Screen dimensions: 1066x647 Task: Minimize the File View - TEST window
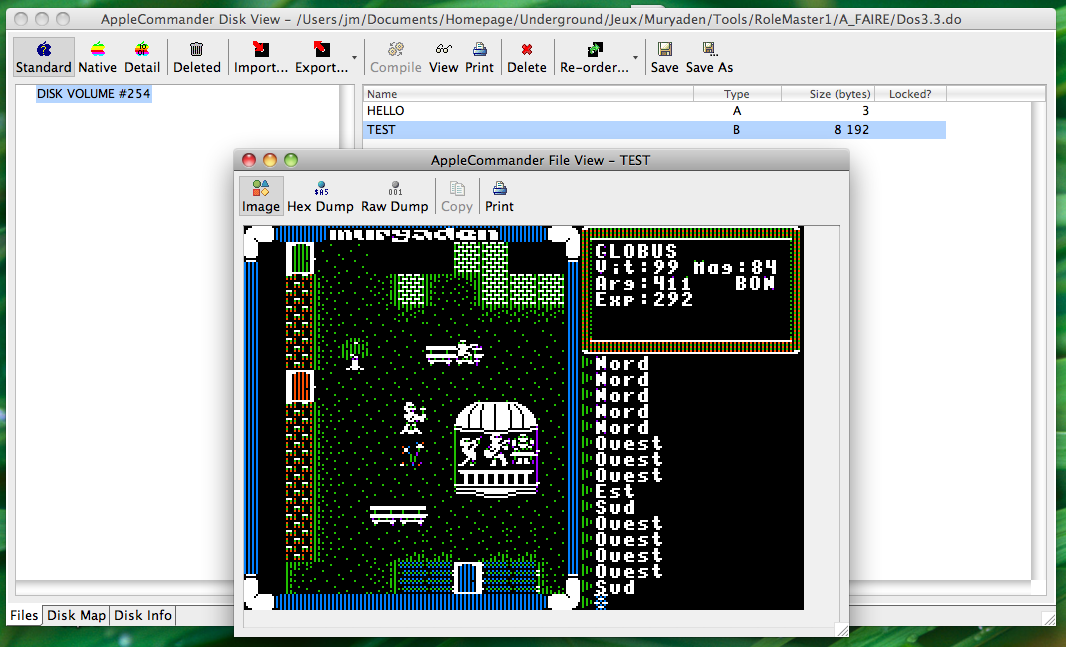pos(270,160)
